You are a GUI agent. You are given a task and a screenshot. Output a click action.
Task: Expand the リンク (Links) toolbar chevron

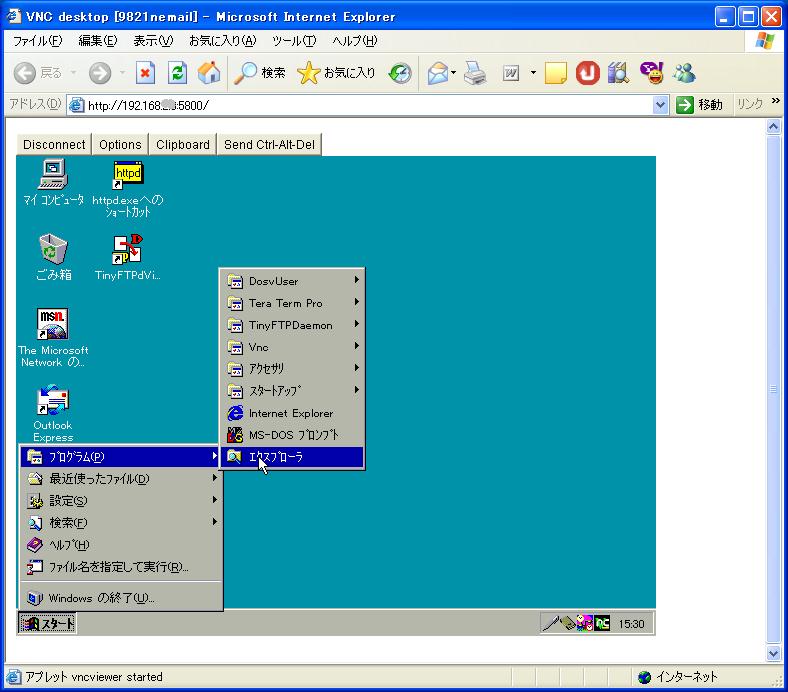click(776, 101)
